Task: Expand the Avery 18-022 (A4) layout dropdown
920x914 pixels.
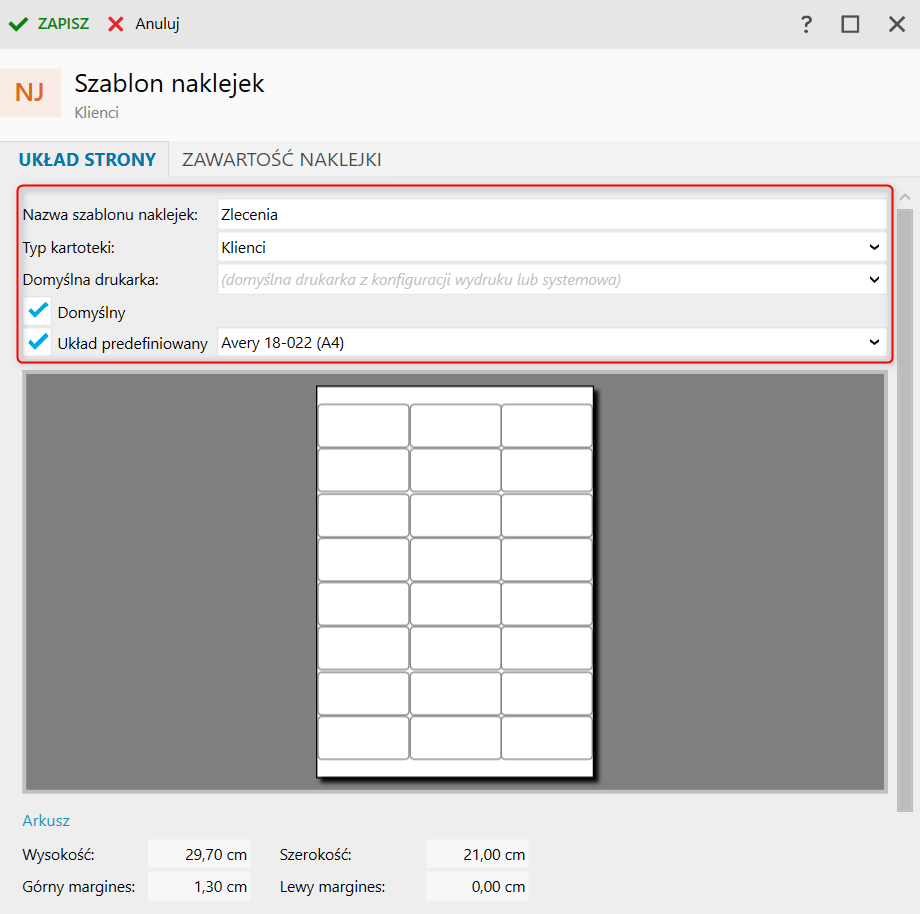Action: [874, 342]
